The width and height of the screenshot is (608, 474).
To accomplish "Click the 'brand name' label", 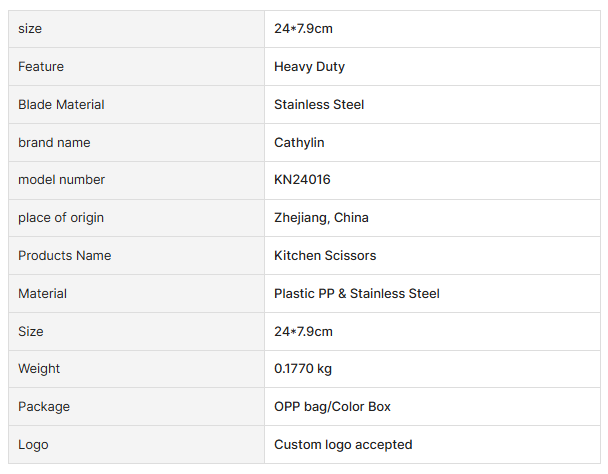I will point(54,143).
